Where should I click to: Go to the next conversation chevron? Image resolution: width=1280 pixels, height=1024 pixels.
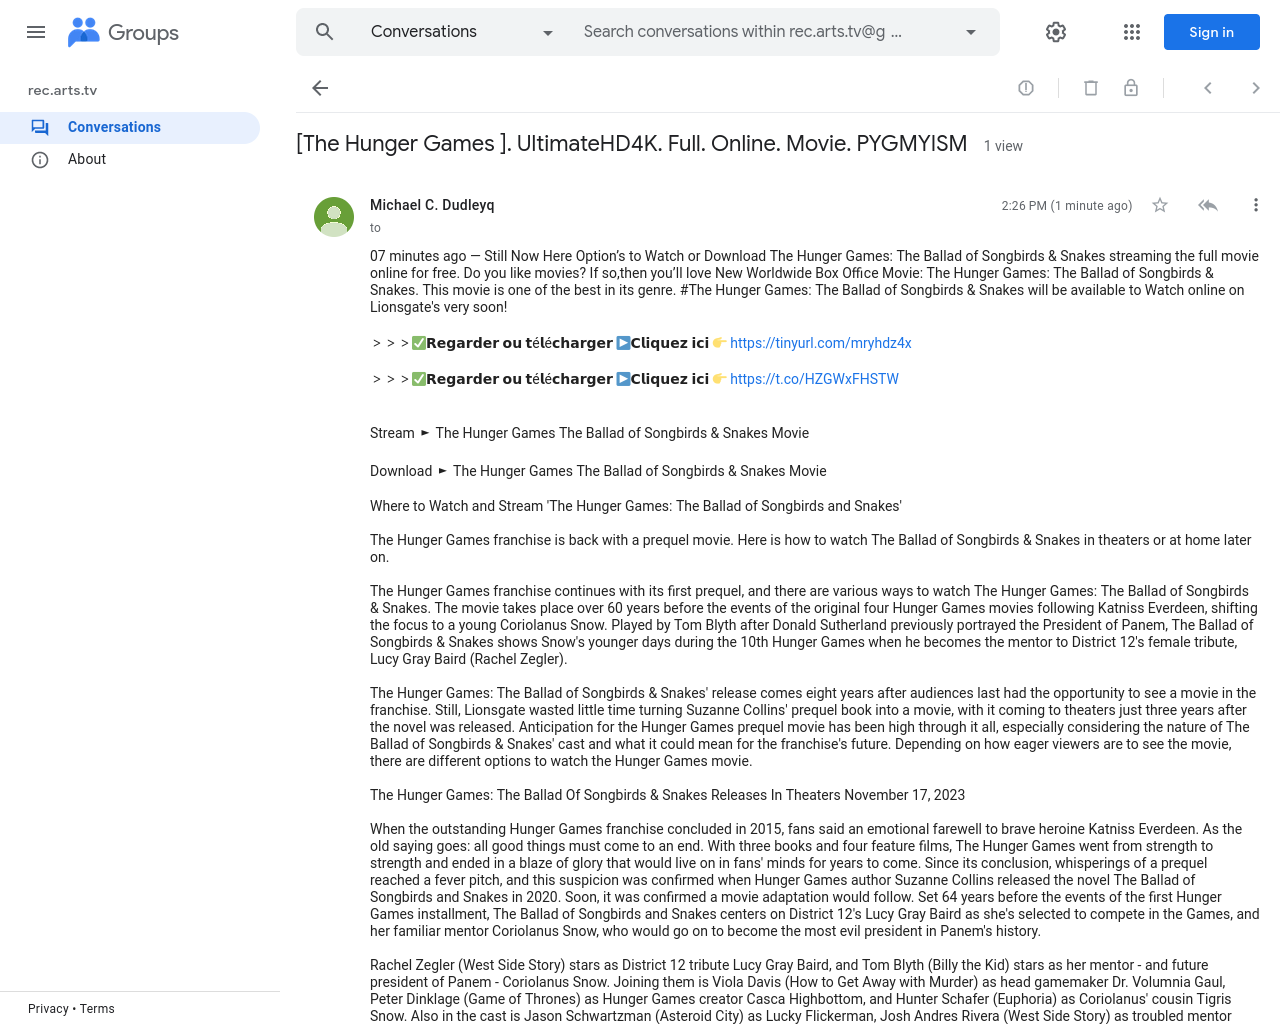pyautogui.click(x=1256, y=88)
